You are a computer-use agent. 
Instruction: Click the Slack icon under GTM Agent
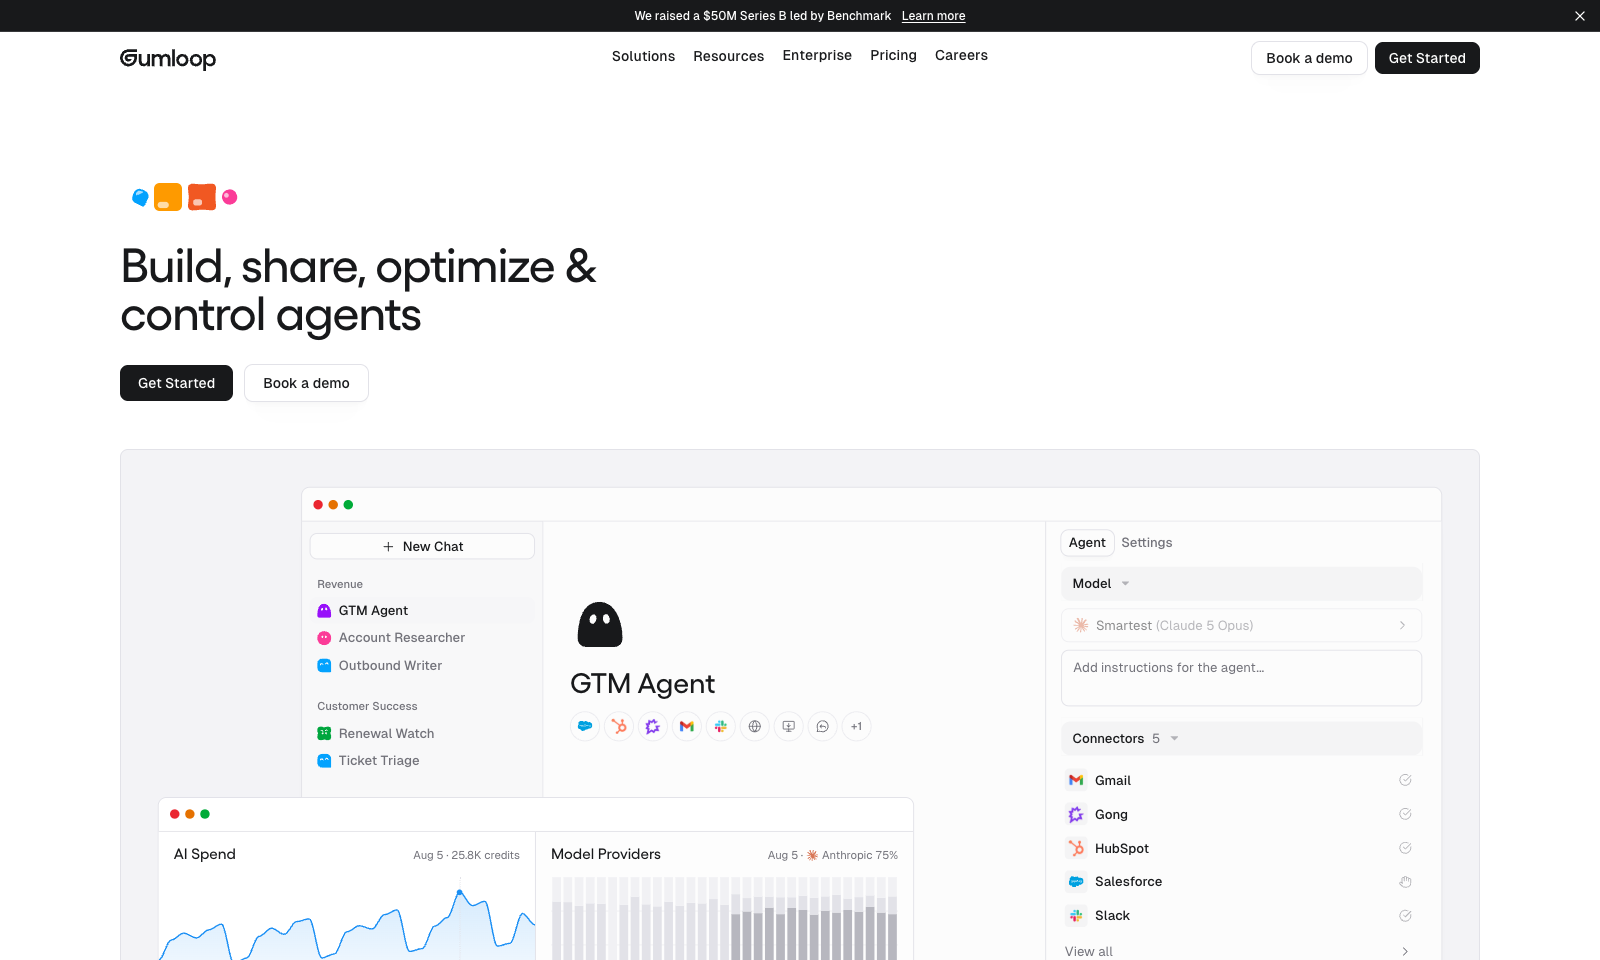pyautogui.click(x=721, y=726)
